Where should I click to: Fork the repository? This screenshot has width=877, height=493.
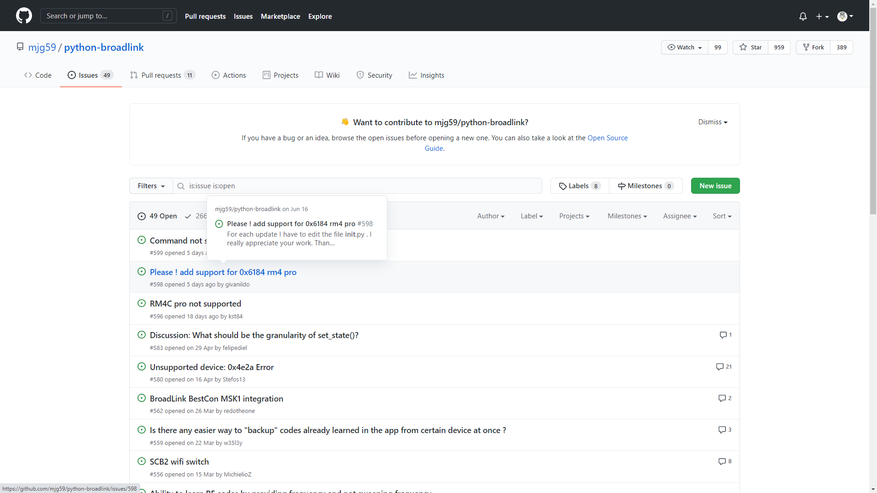[x=813, y=48]
